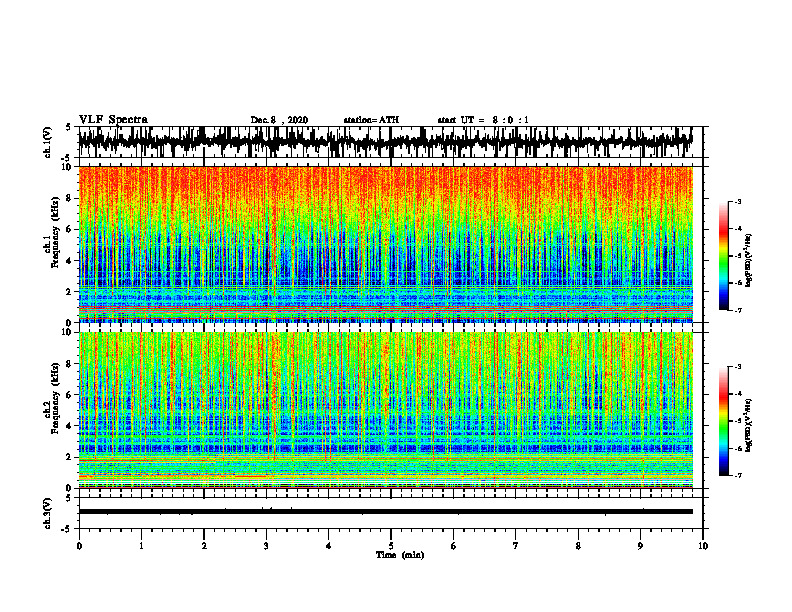The width and height of the screenshot is (792, 612).
Task: Click inside the ch.2 spectrogram panel
Action: tap(385, 410)
